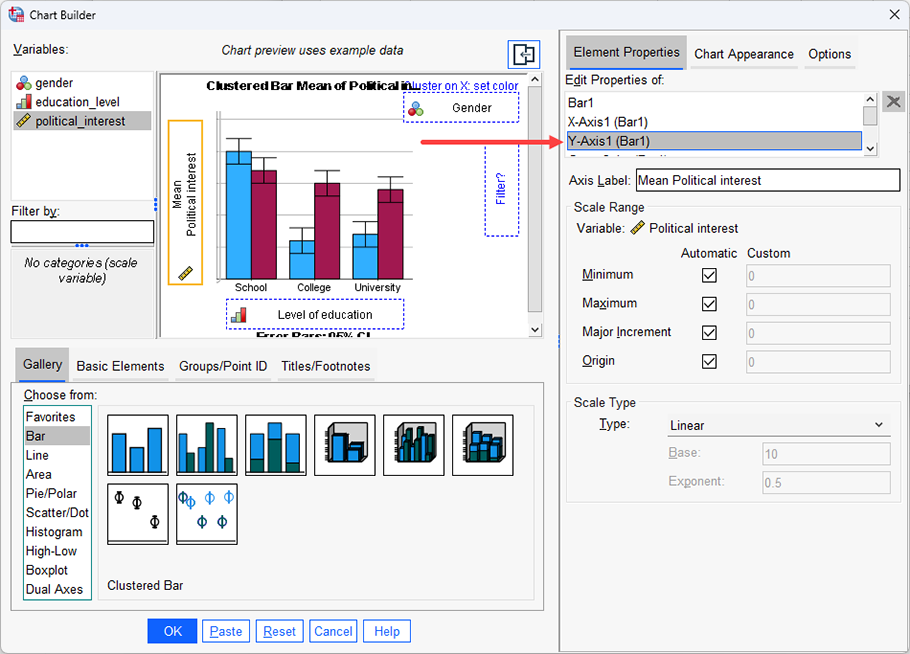
Task: Select the education_level ordinal variable icon
Action: click(24, 102)
